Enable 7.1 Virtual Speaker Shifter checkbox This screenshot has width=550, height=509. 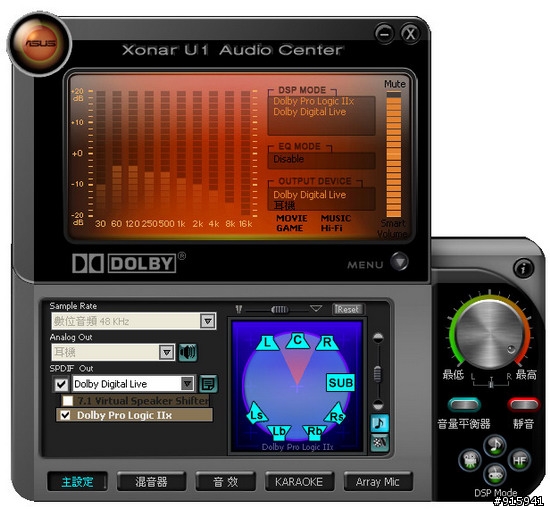(67, 401)
